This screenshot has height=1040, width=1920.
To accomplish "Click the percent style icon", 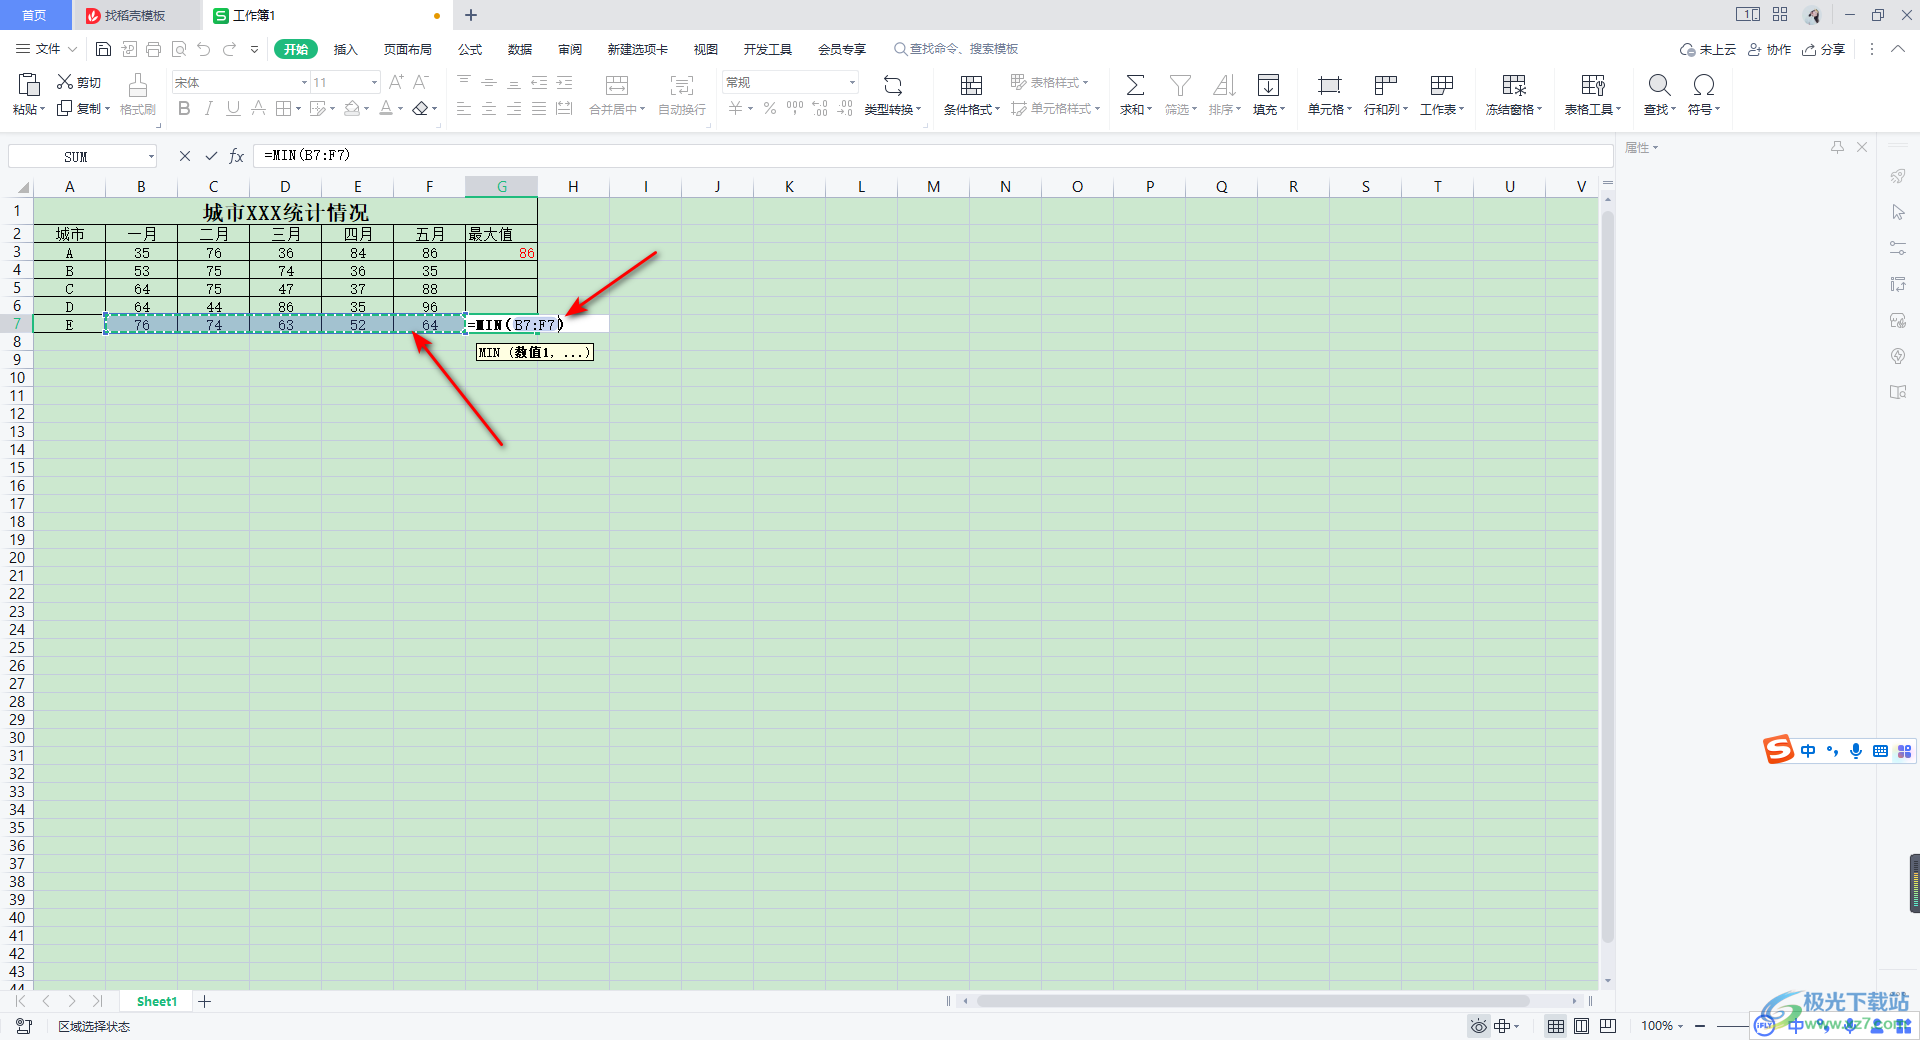I will click(x=770, y=108).
